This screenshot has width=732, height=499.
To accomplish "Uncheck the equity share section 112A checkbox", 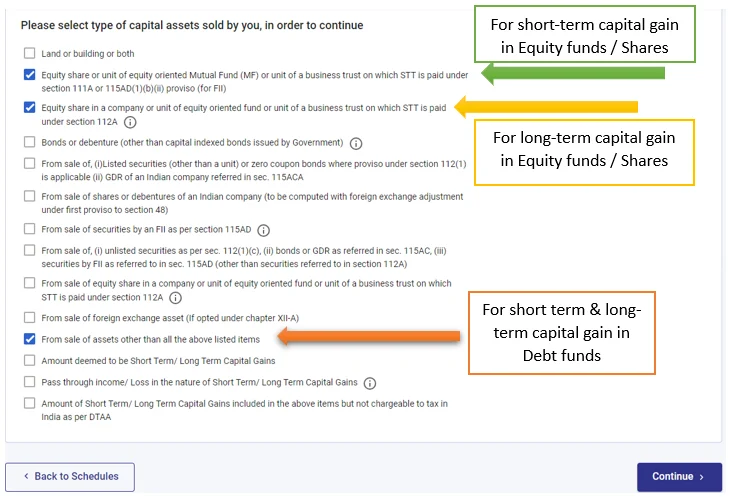I will tap(30, 108).
